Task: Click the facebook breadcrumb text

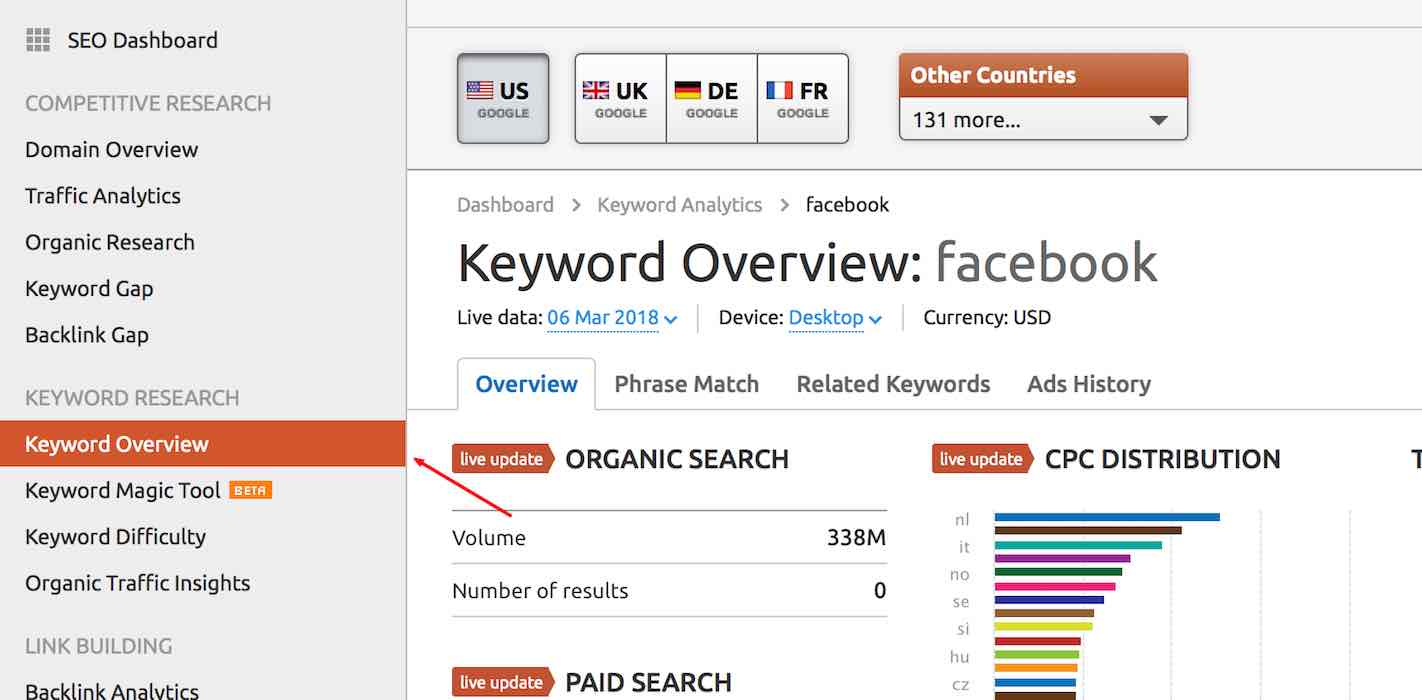Action: click(x=847, y=205)
